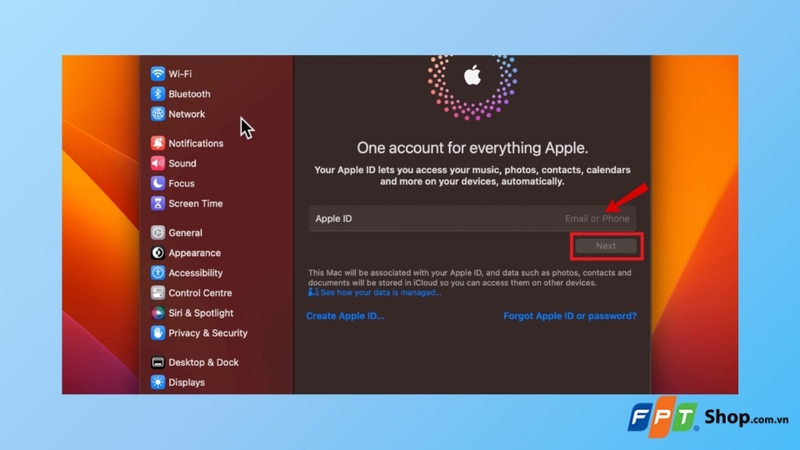Open Screen Time settings label
800x450 pixels.
click(x=195, y=204)
